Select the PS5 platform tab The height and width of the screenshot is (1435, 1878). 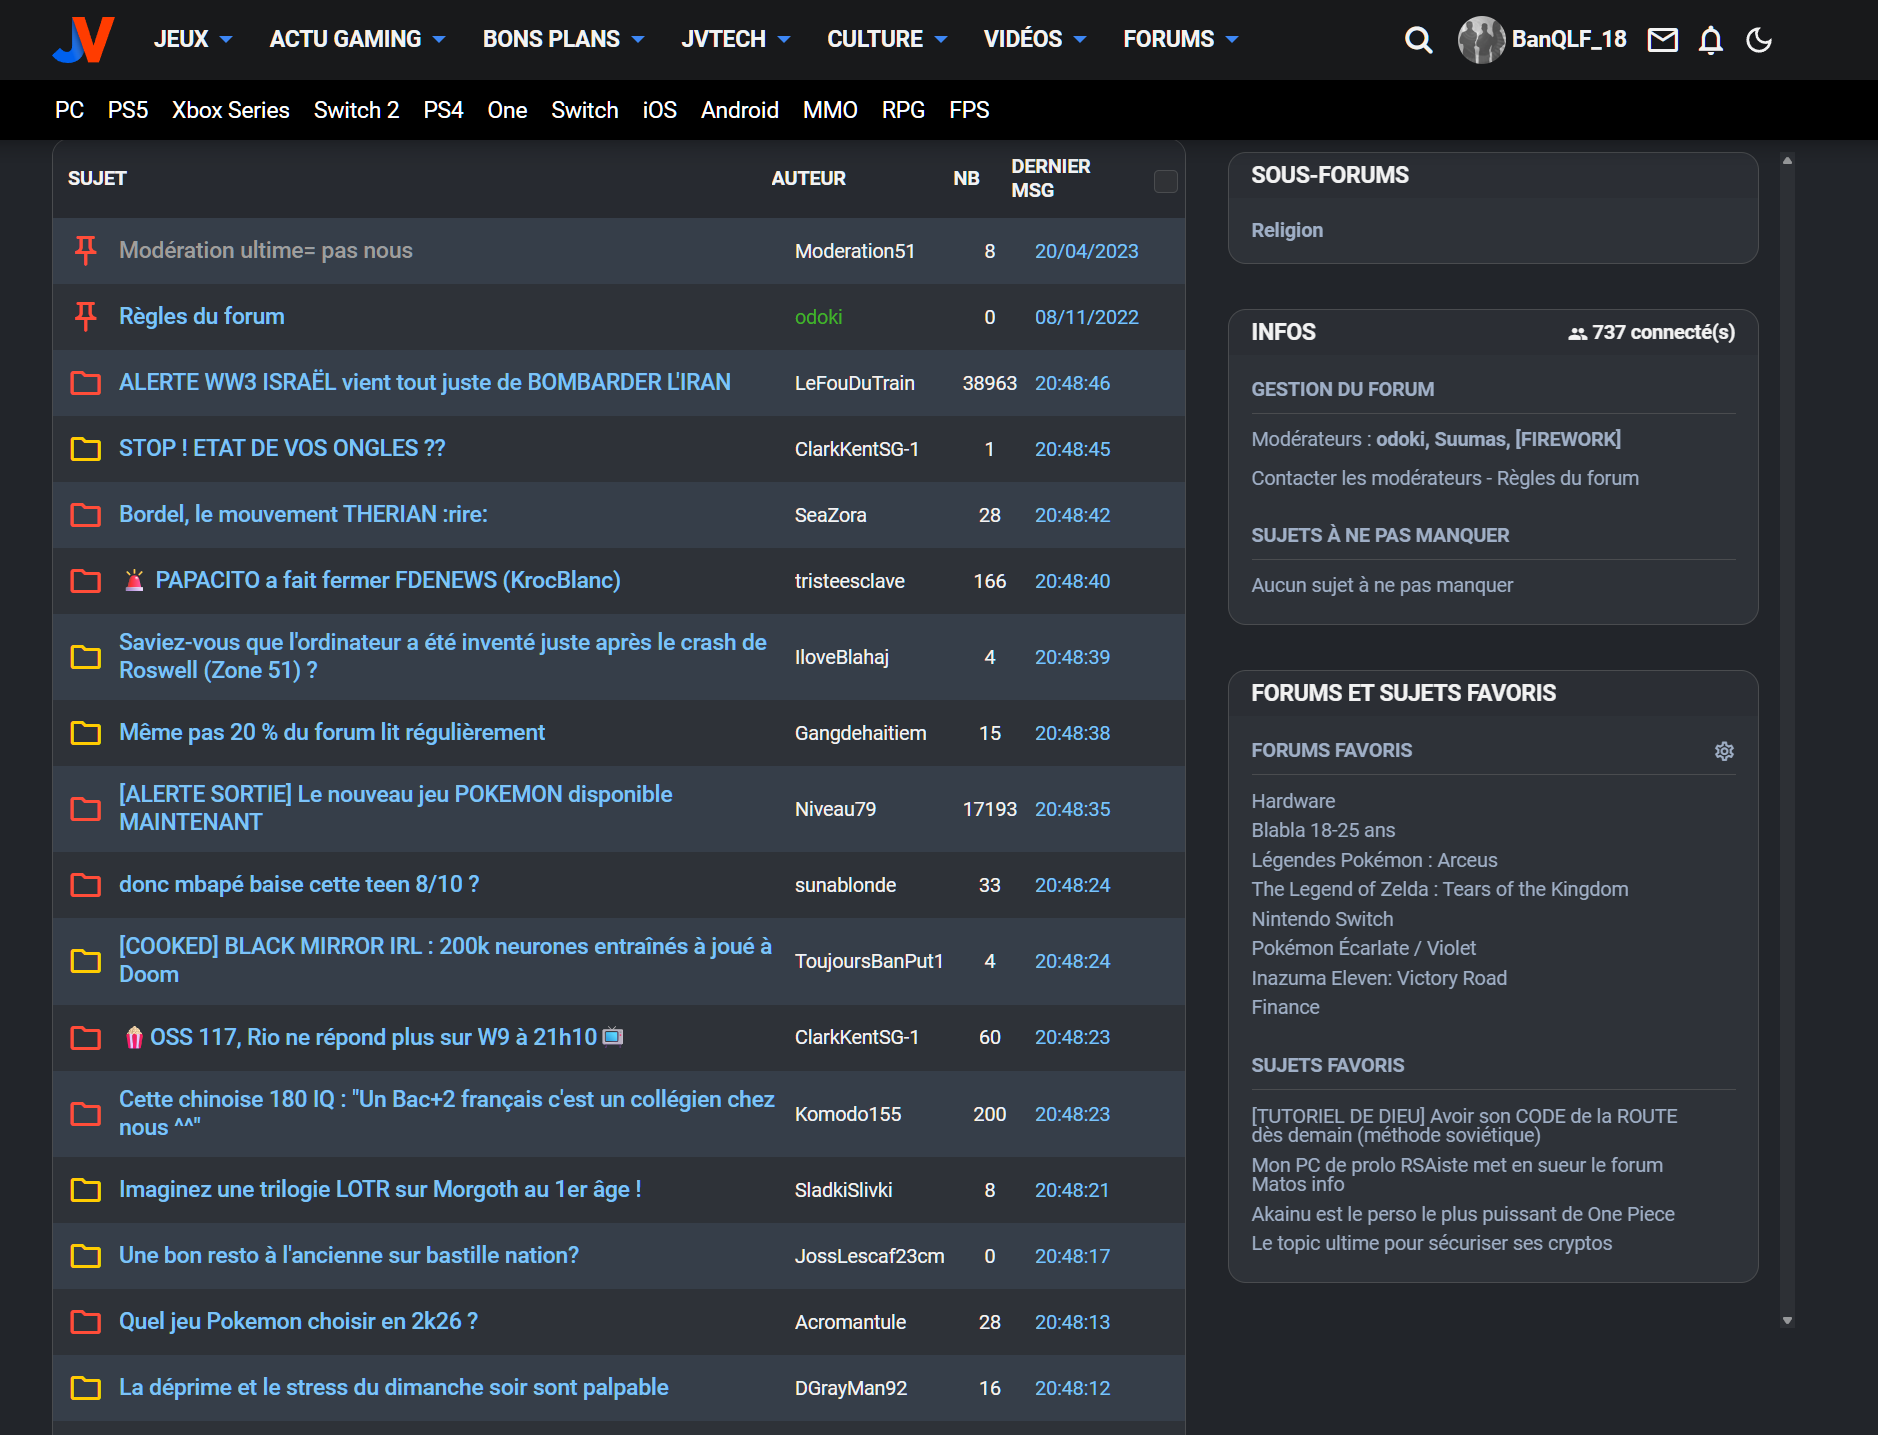point(128,110)
